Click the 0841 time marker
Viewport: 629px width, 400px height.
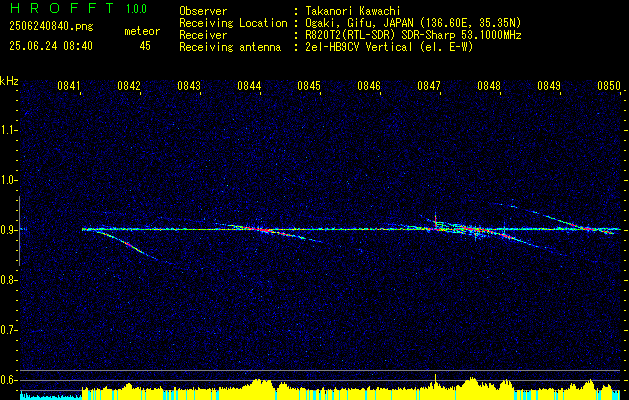[x=69, y=86]
